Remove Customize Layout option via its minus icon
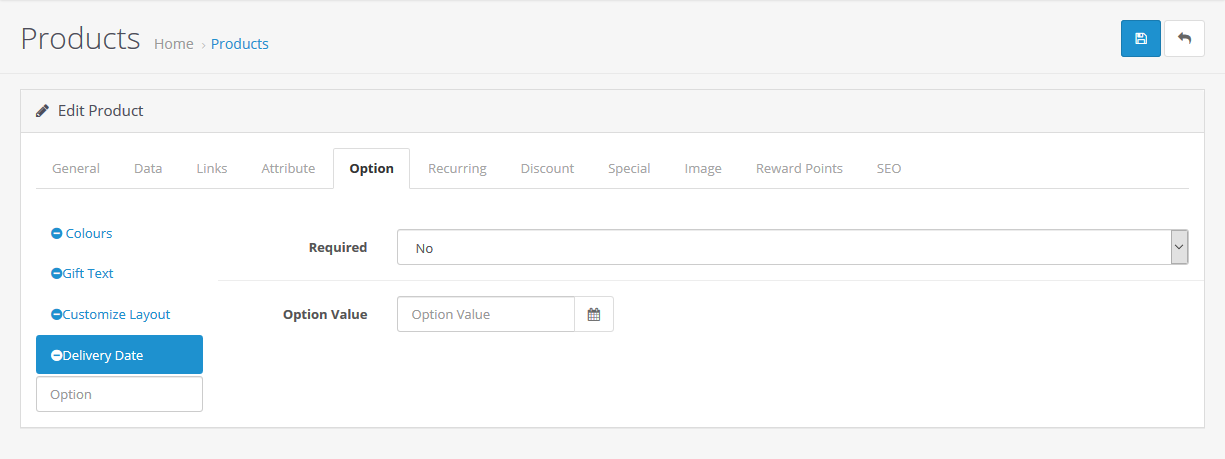 [56, 314]
